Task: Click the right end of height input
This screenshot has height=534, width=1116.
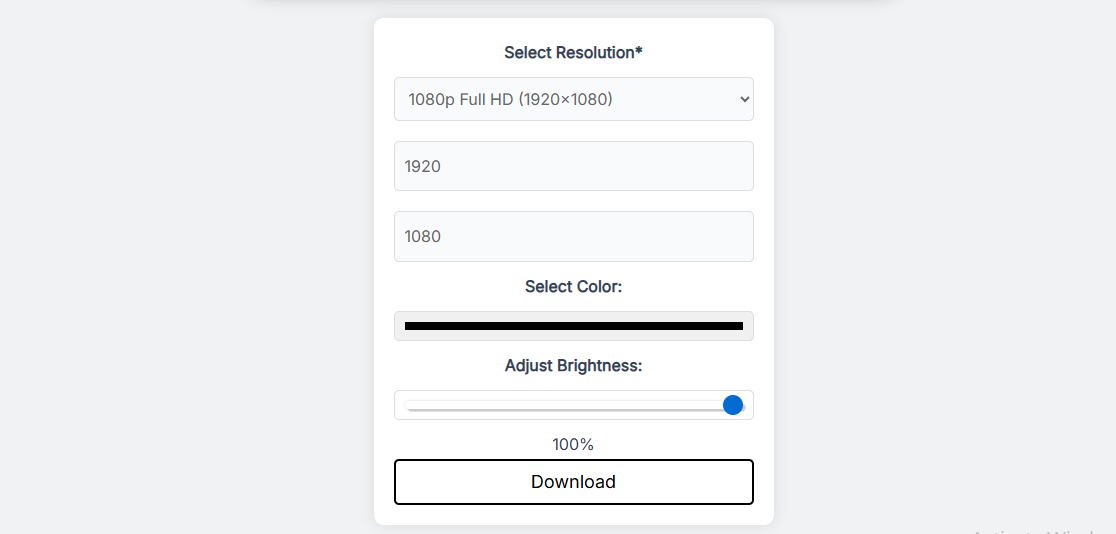Action: (740, 236)
